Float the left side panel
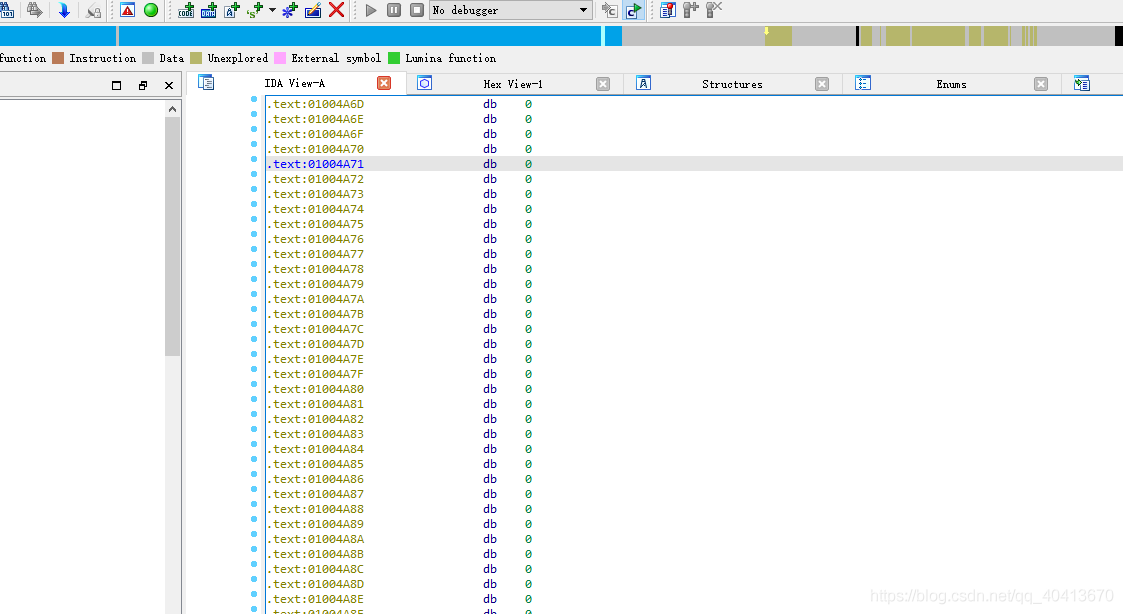This screenshot has height=614, width=1123. click(x=143, y=85)
